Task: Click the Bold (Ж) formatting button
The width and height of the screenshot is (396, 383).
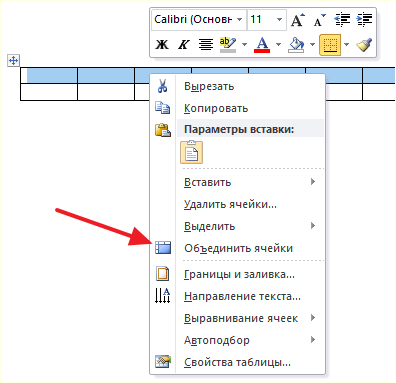Action: click(x=162, y=44)
